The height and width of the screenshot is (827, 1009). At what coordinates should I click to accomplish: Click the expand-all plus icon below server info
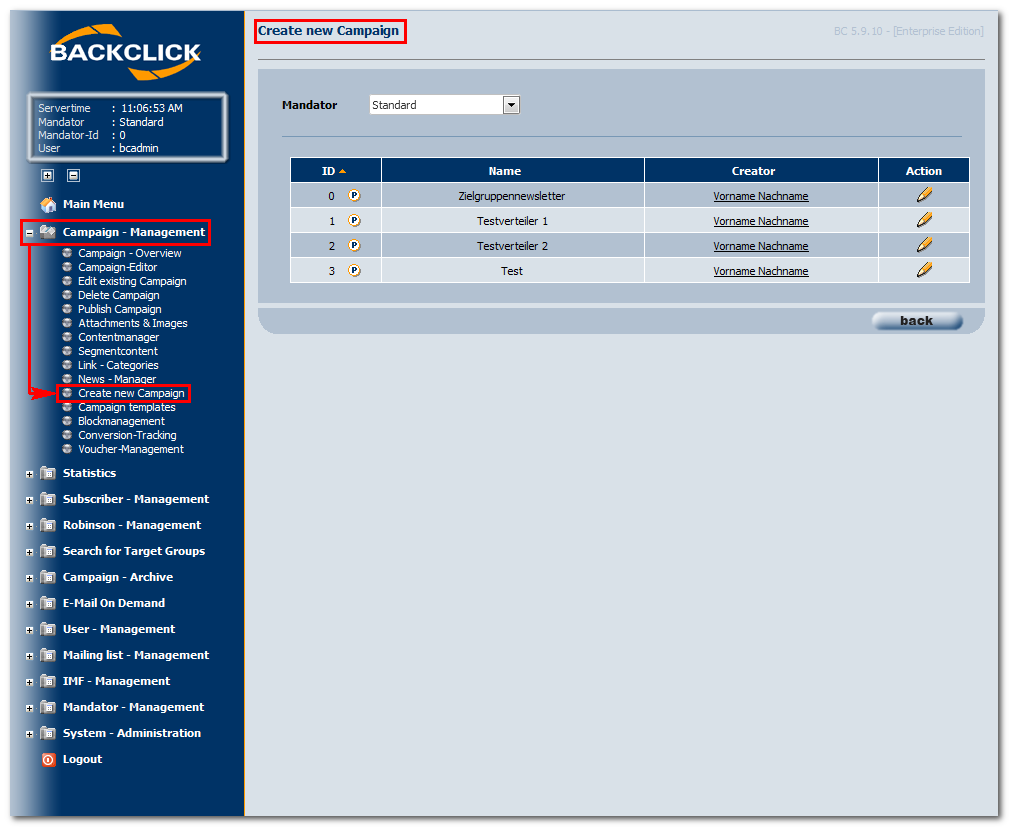click(48, 175)
